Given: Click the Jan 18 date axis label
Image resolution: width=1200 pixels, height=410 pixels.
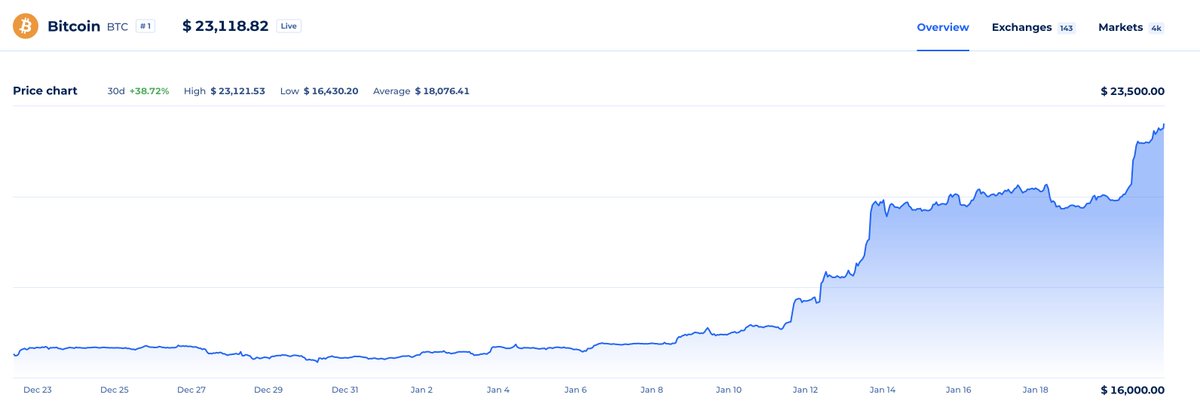Looking at the screenshot, I should click(x=1035, y=390).
